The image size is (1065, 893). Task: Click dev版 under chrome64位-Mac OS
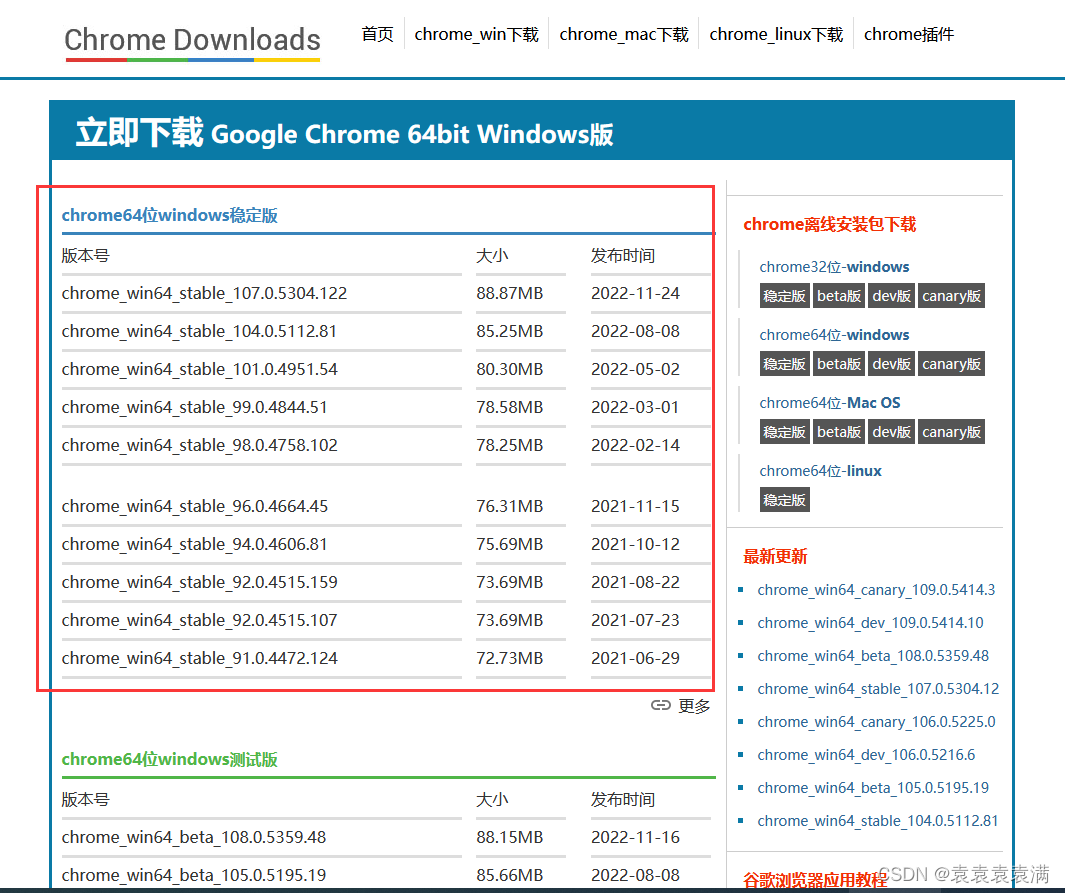(891, 432)
